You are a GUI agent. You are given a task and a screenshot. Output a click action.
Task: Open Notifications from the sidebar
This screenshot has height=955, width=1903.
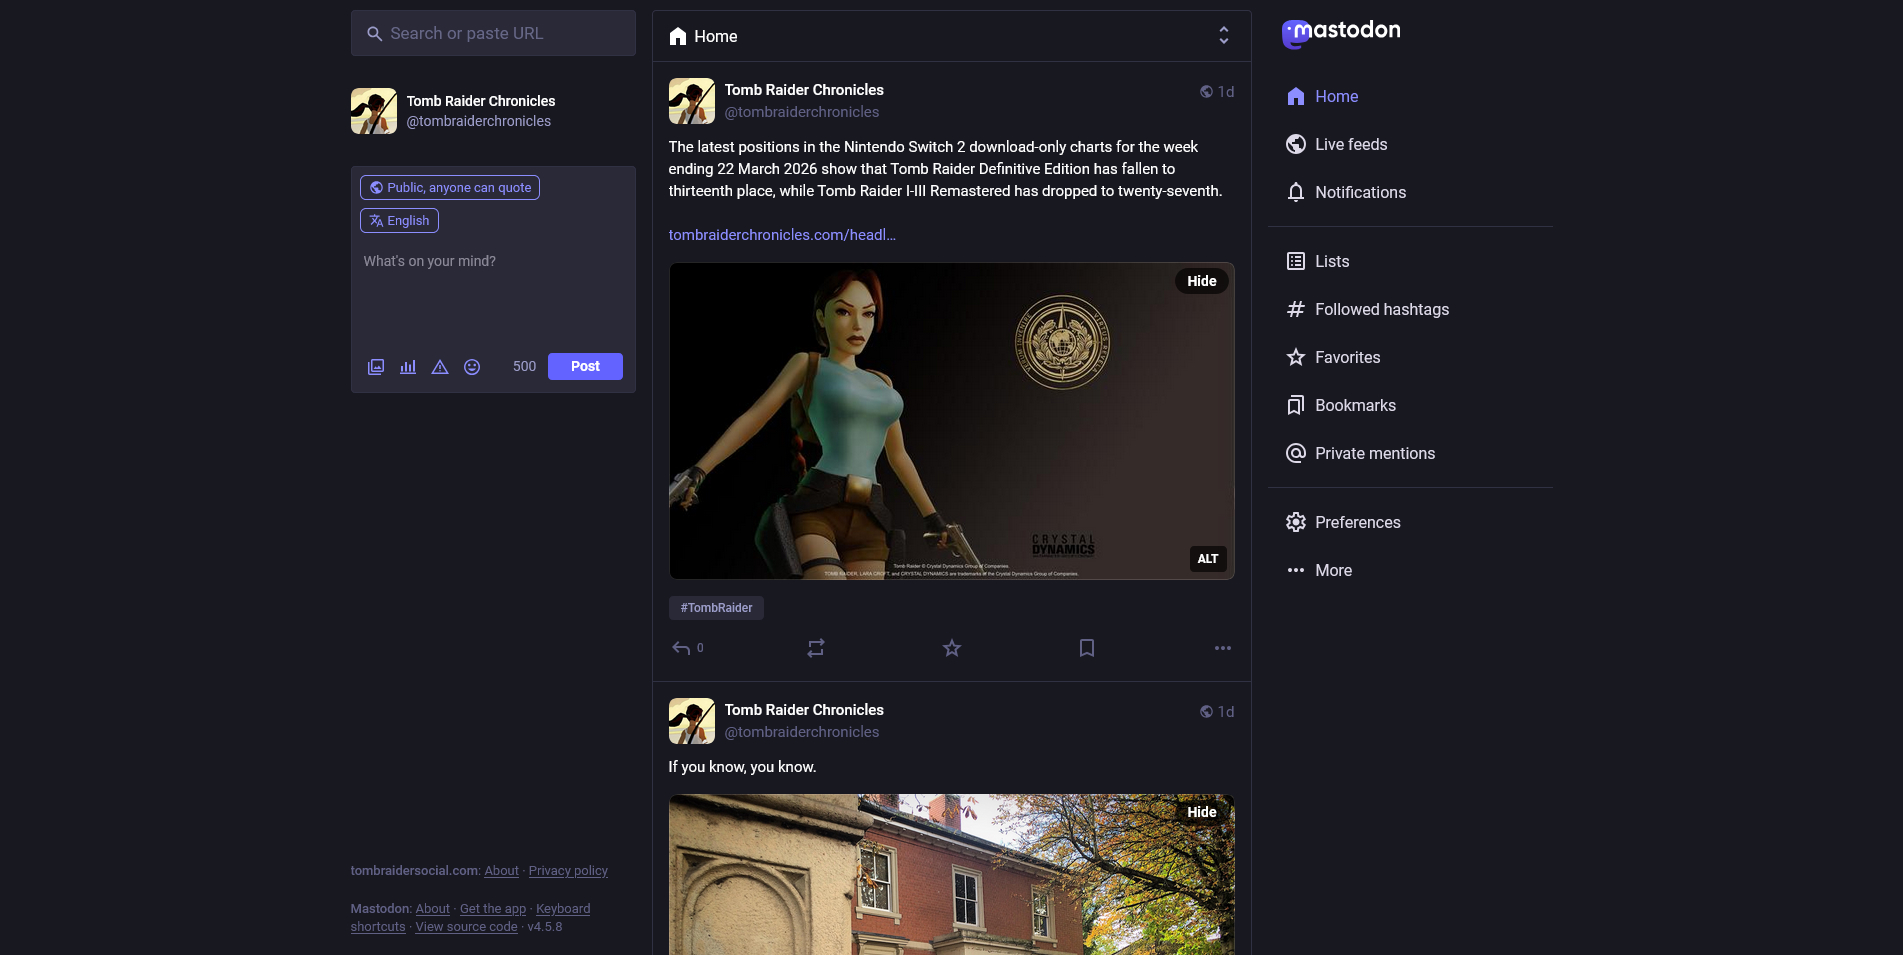[1360, 192]
